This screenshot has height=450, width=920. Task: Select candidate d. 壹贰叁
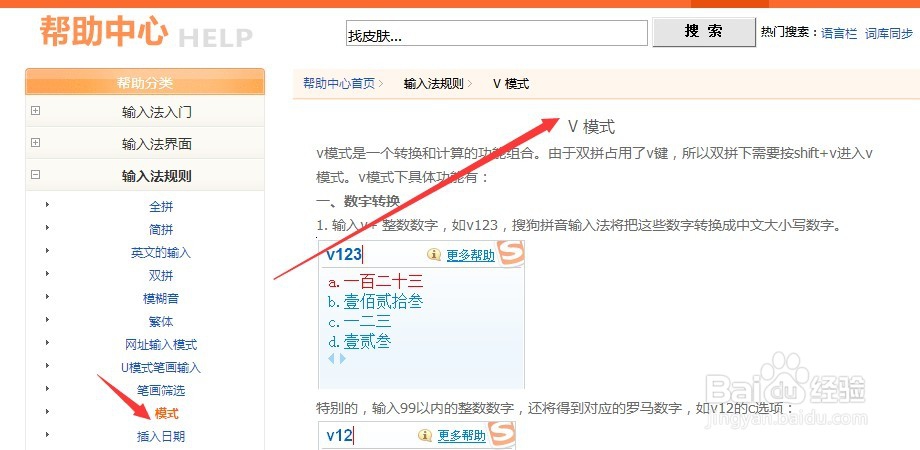click(360, 341)
